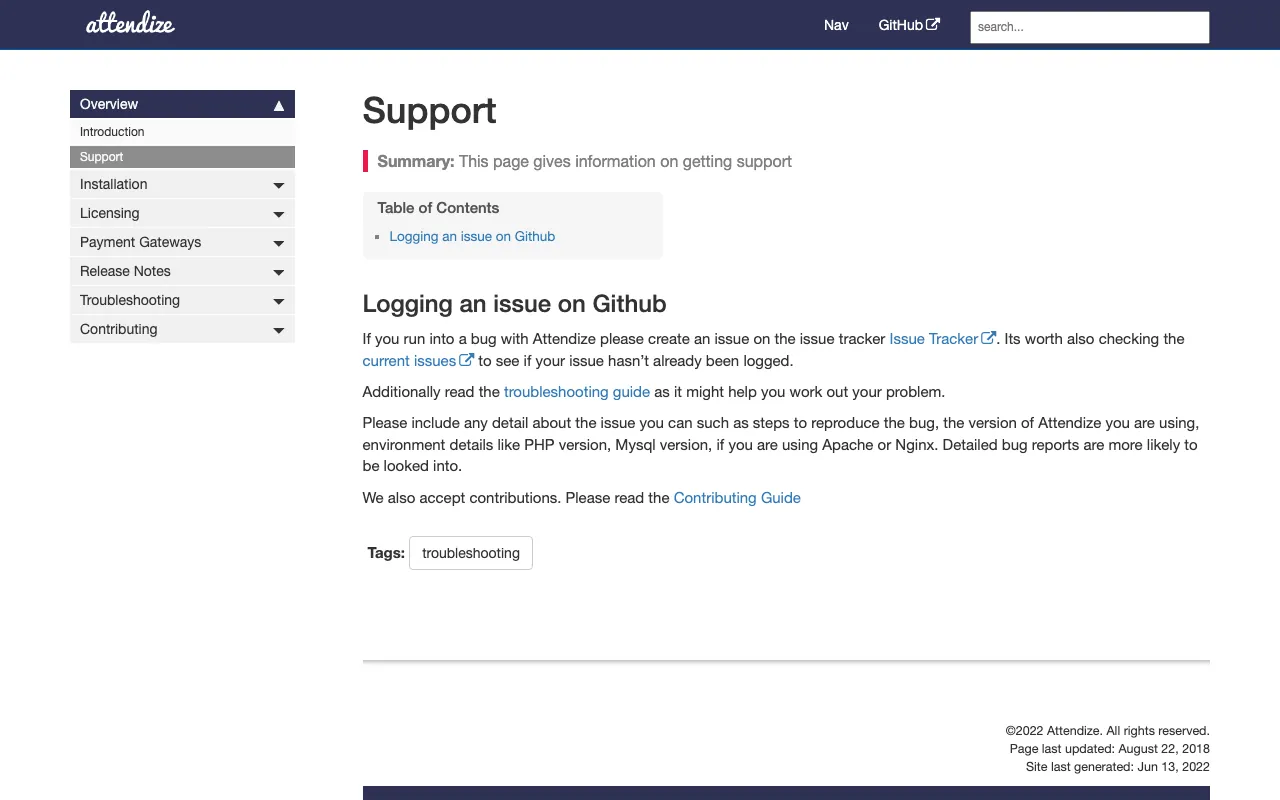The image size is (1280, 800).
Task: Click the attendize logo
Action: coord(130,24)
